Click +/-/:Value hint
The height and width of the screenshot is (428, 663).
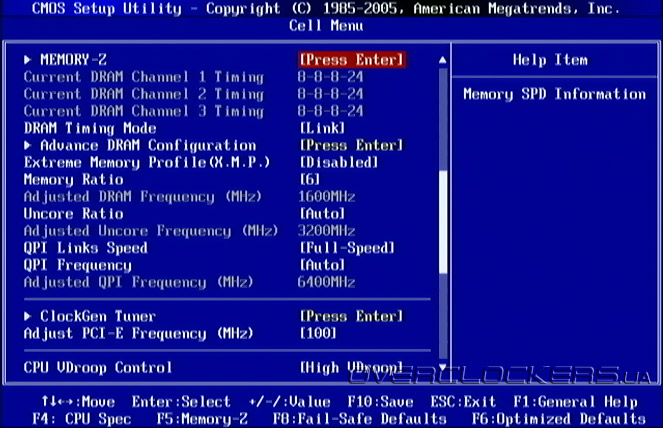(290, 402)
